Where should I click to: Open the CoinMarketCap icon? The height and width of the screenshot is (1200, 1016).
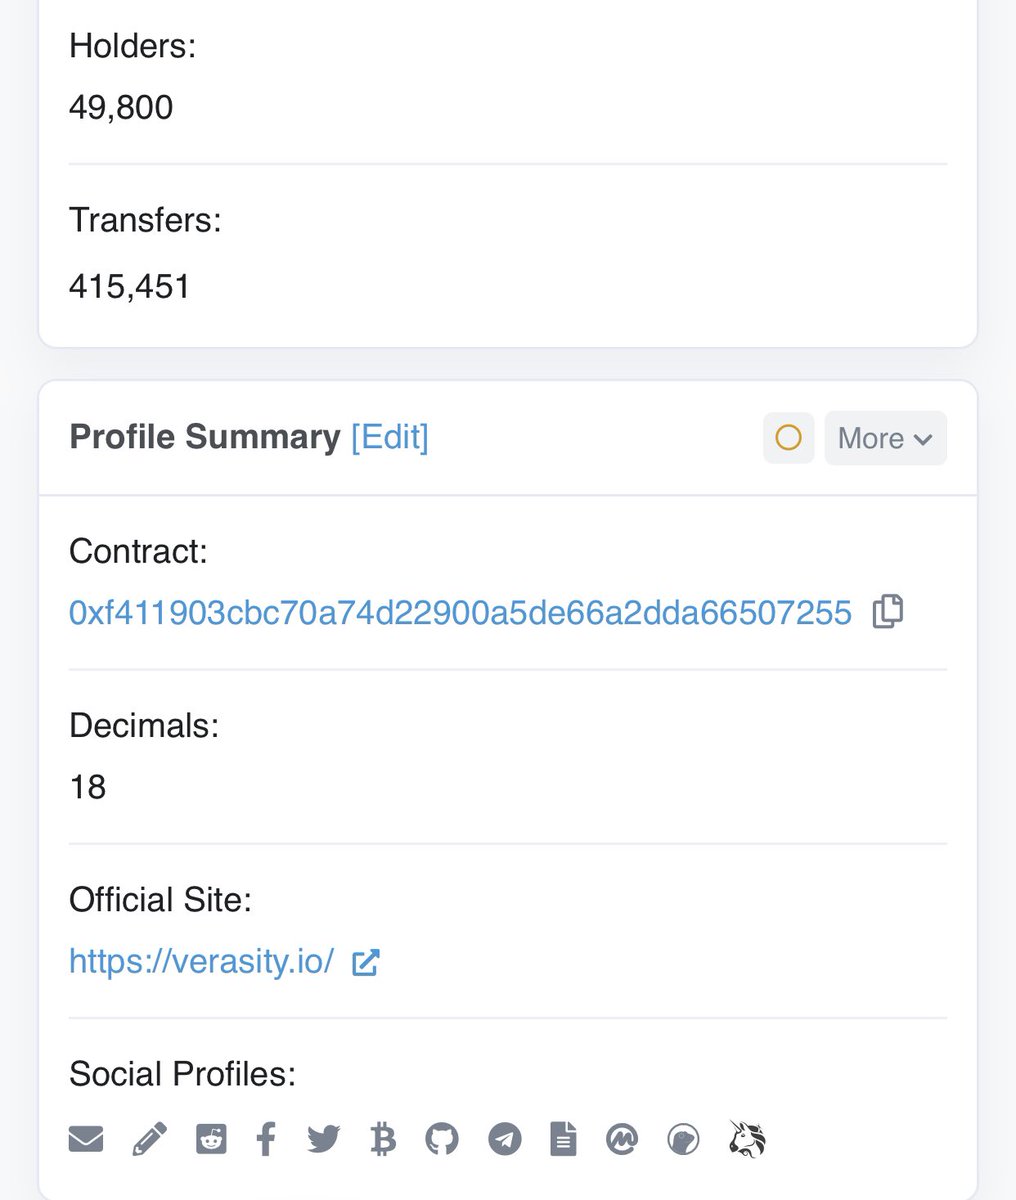coord(622,1139)
